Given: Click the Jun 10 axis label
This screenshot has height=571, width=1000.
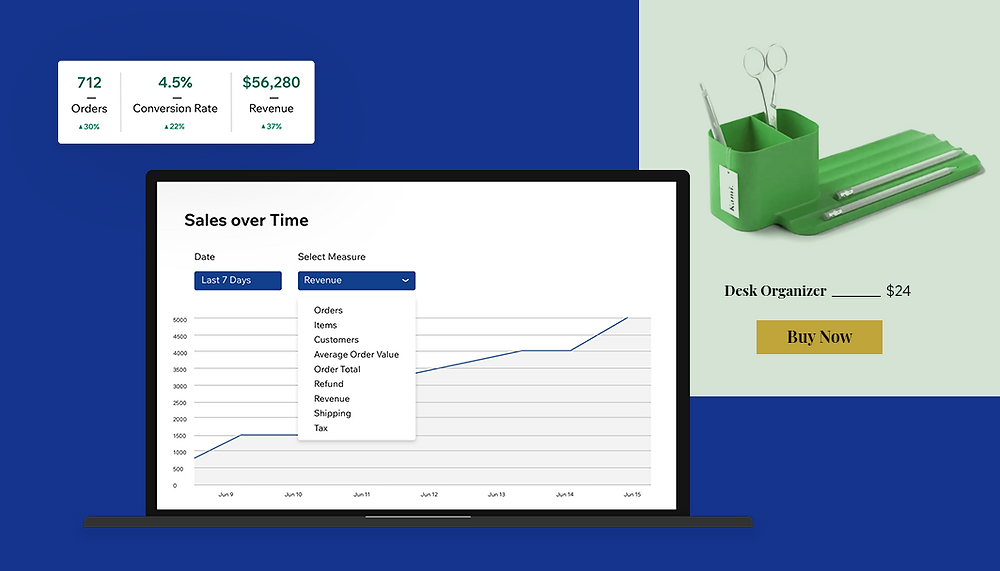Looking at the screenshot, I should coord(293,494).
